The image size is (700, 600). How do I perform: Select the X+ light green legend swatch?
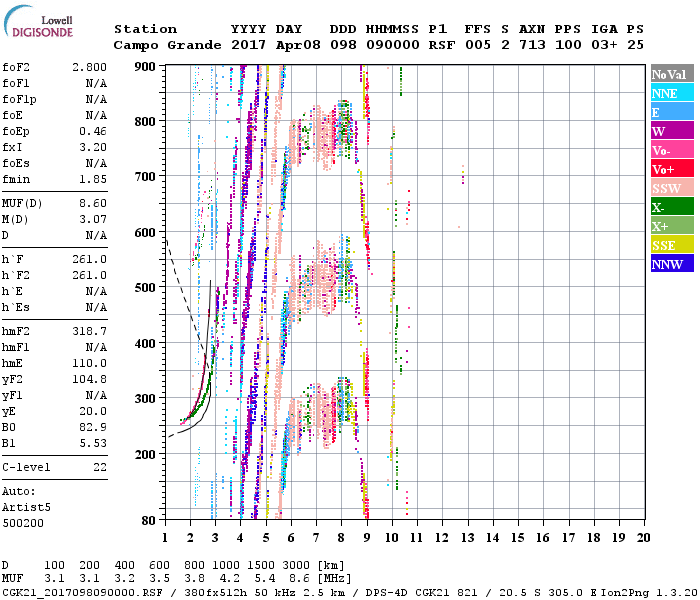(x=670, y=227)
